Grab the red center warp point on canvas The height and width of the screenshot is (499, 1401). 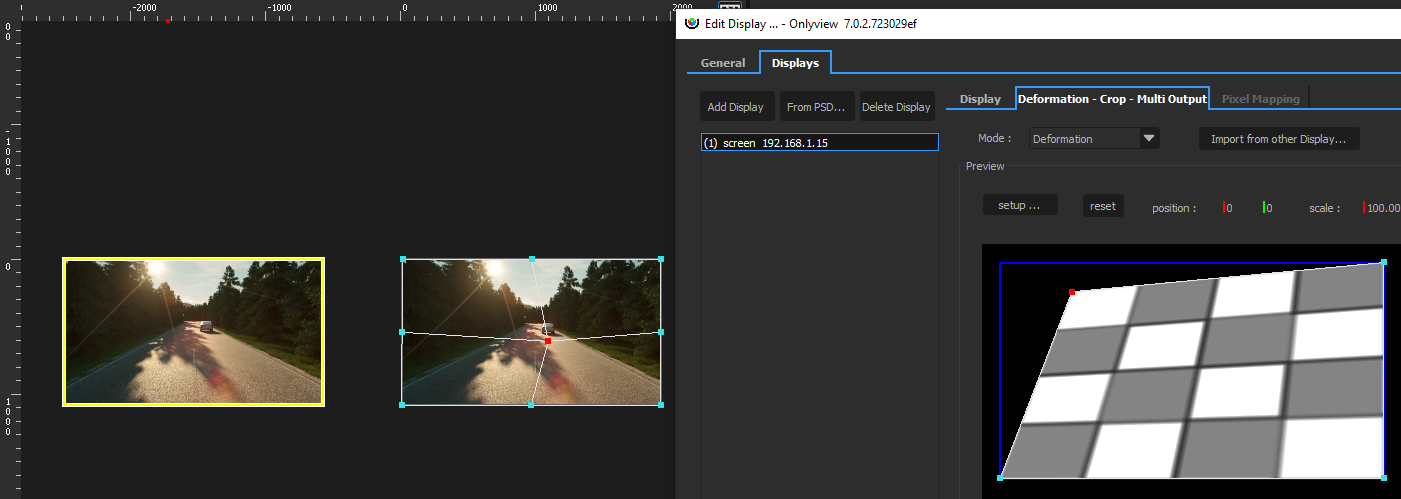548,341
